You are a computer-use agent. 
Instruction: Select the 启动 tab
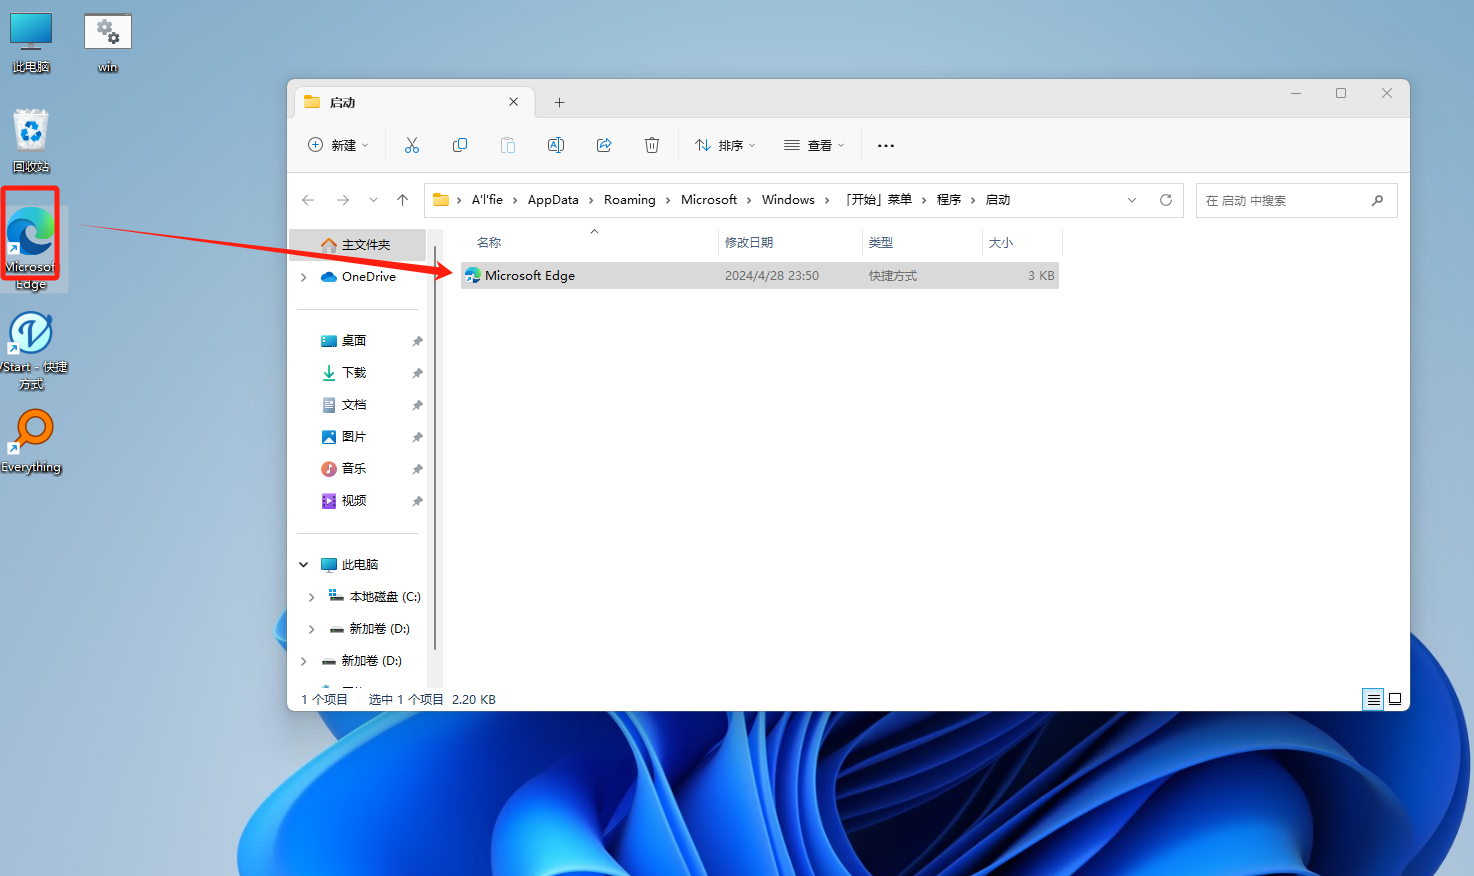[x=415, y=102]
